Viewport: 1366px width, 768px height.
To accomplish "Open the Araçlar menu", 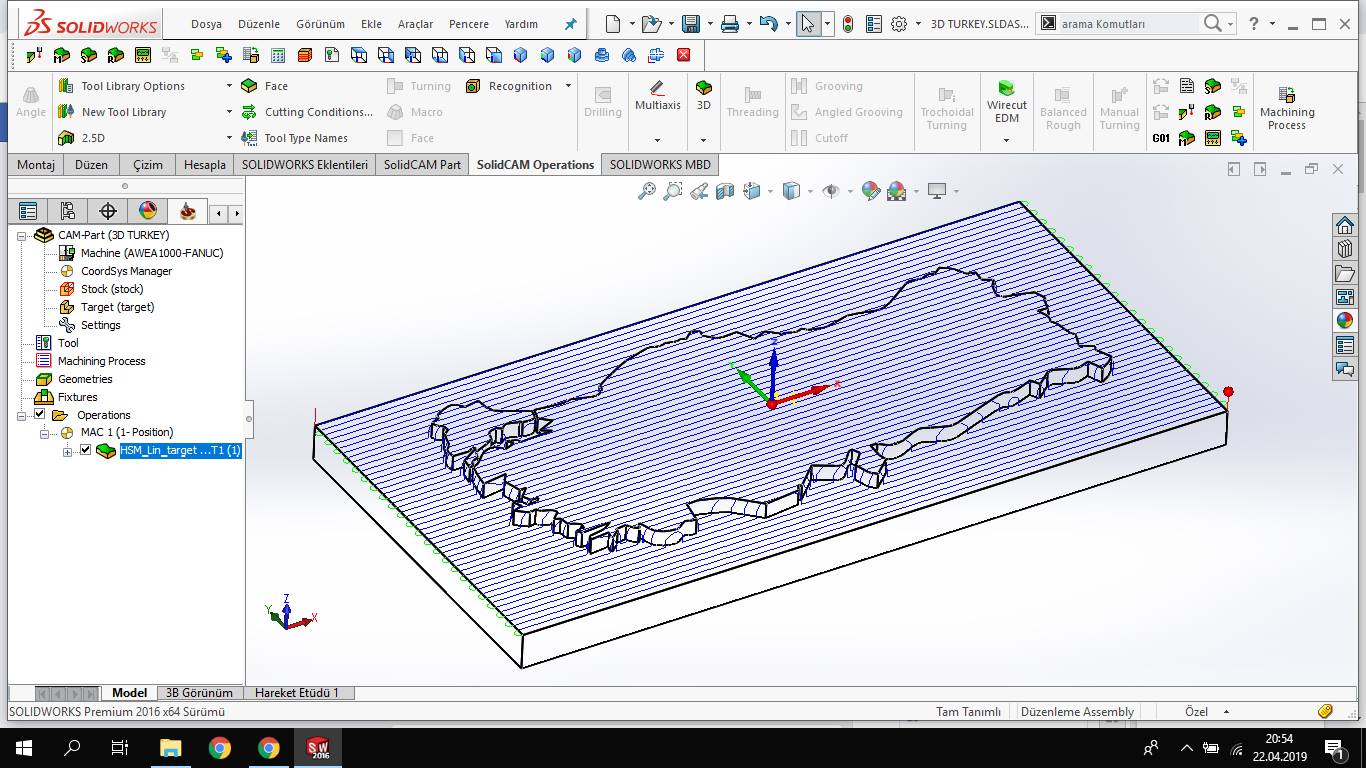I will (x=416, y=24).
